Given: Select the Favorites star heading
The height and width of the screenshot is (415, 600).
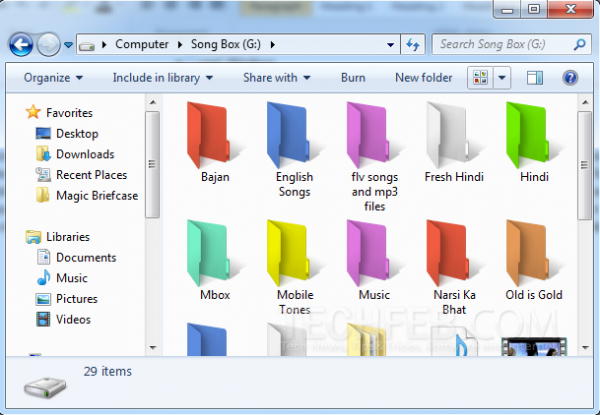Looking at the screenshot, I should point(59,112).
